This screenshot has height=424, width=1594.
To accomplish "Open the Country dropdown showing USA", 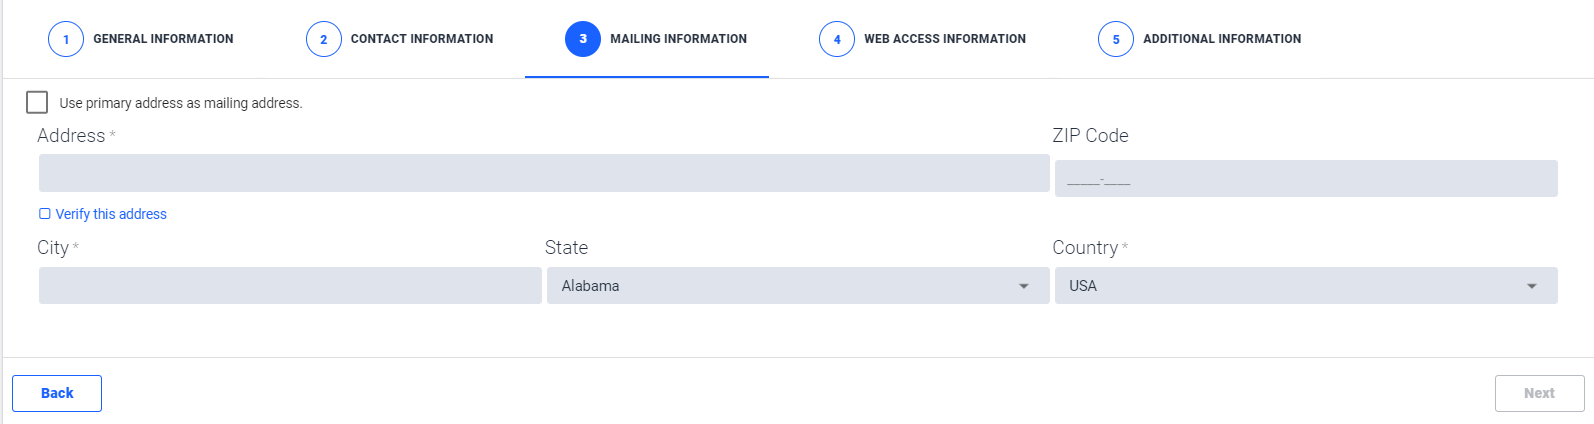I will click(x=1306, y=286).
